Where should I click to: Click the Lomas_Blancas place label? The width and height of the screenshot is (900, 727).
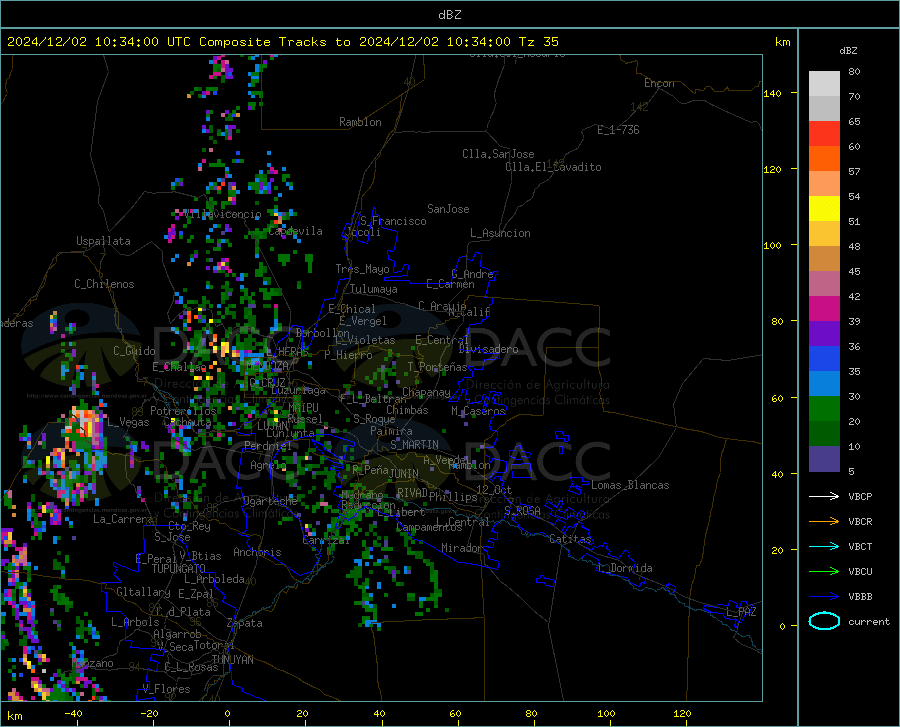(630, 485)
